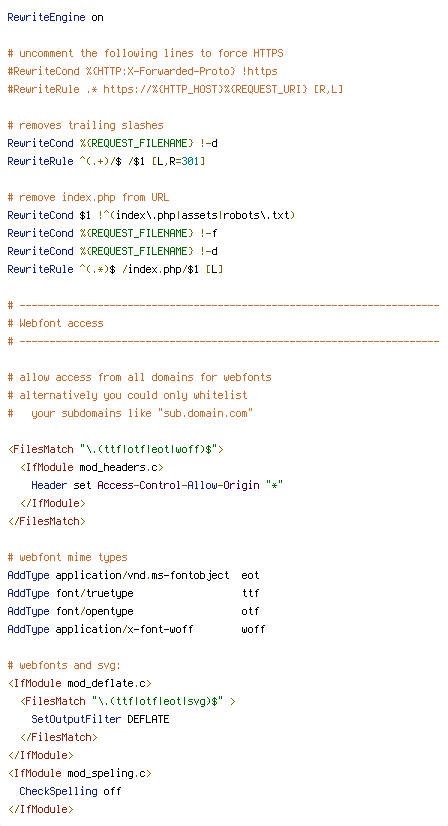
Task: Click the commented https RewriteRule line
Action: 175,89
